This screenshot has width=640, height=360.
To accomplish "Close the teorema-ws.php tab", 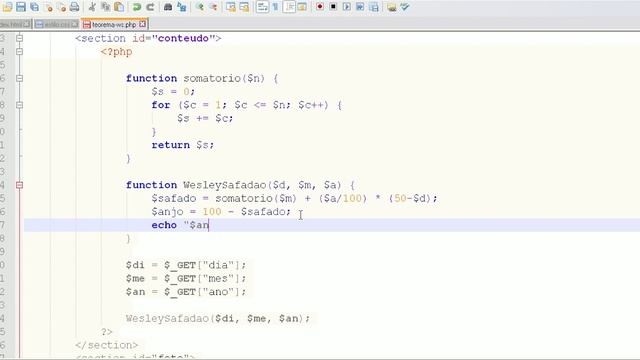I will click(x=142, y=24).
